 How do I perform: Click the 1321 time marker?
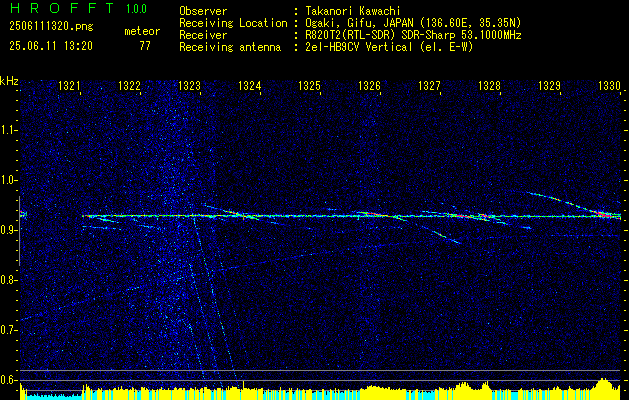(69, 85)
